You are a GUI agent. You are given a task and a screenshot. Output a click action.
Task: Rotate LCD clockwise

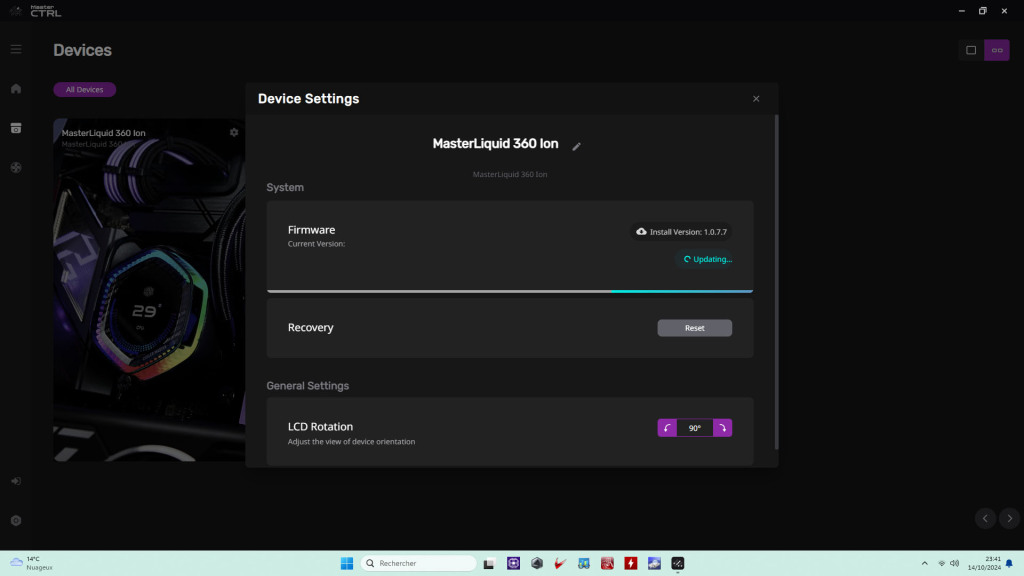pyautogui.click(x=722, y=428)
